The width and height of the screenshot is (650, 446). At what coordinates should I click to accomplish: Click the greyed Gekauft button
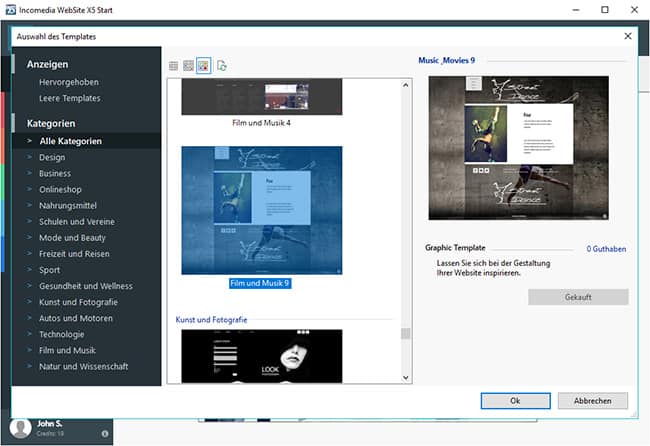[578, 297]
